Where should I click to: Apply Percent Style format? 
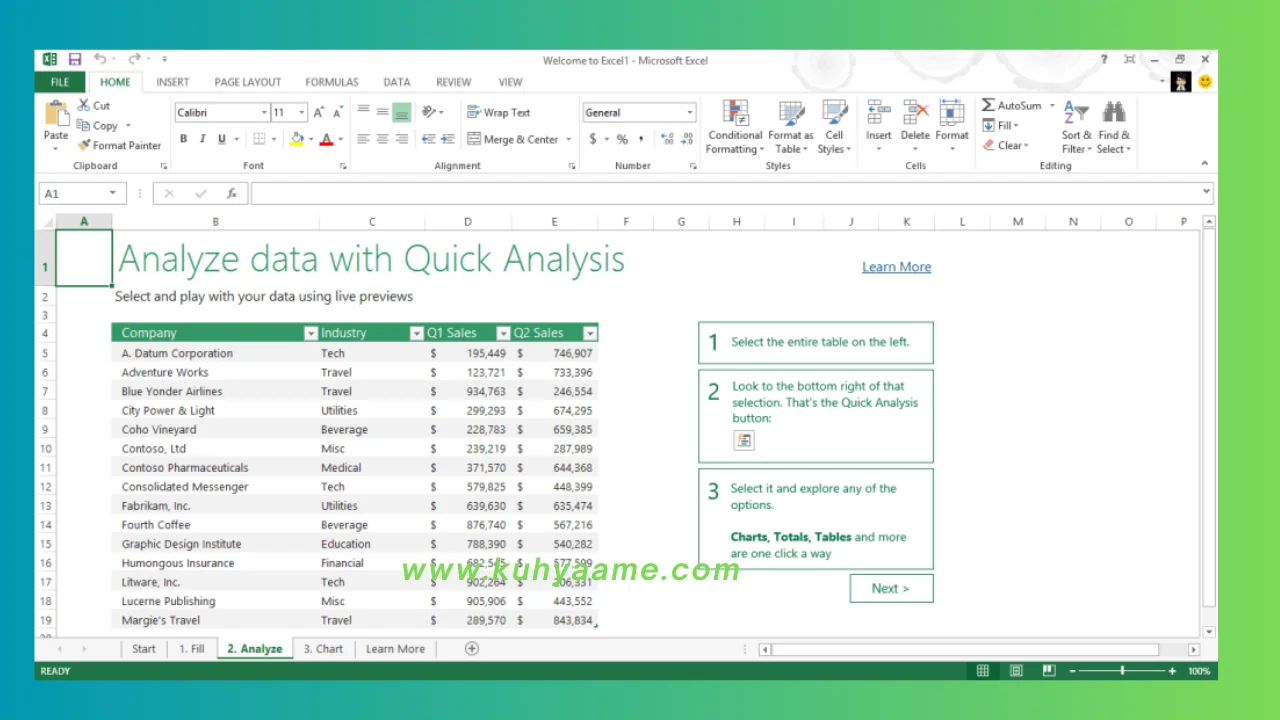(x=622, y=139)
